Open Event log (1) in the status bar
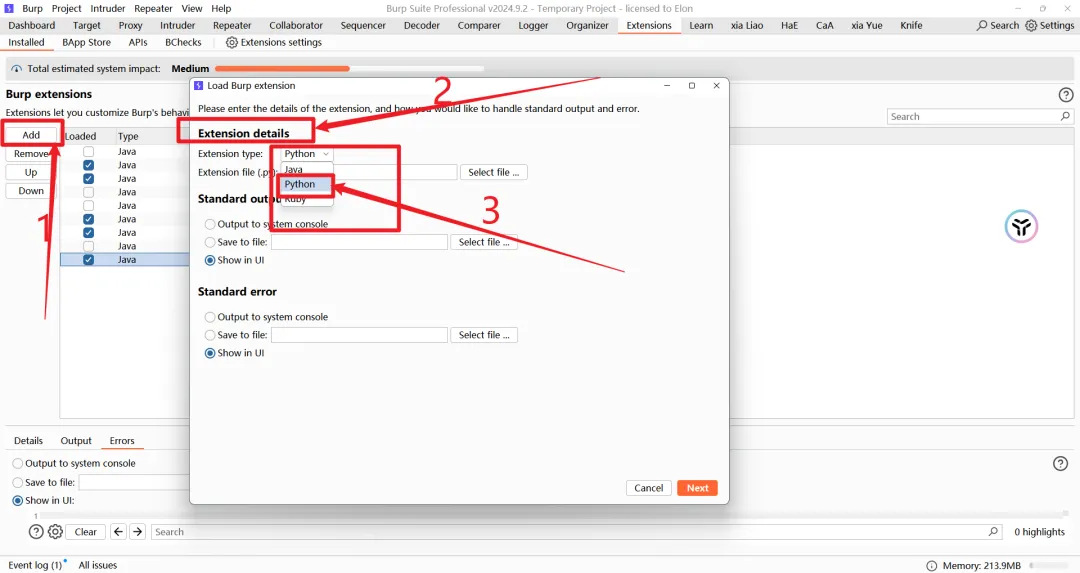 pyautogui.click(x=35, y=565)
